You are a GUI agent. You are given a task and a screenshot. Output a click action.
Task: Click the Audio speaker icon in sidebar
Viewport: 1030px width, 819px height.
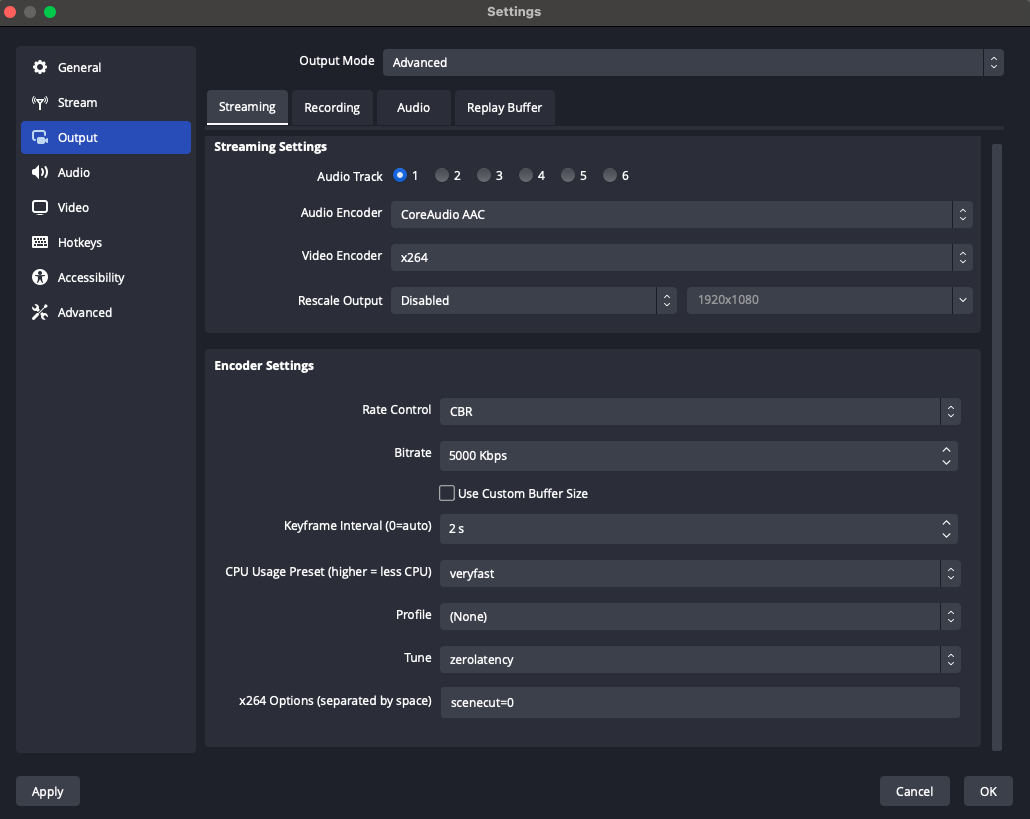point(40,173)
